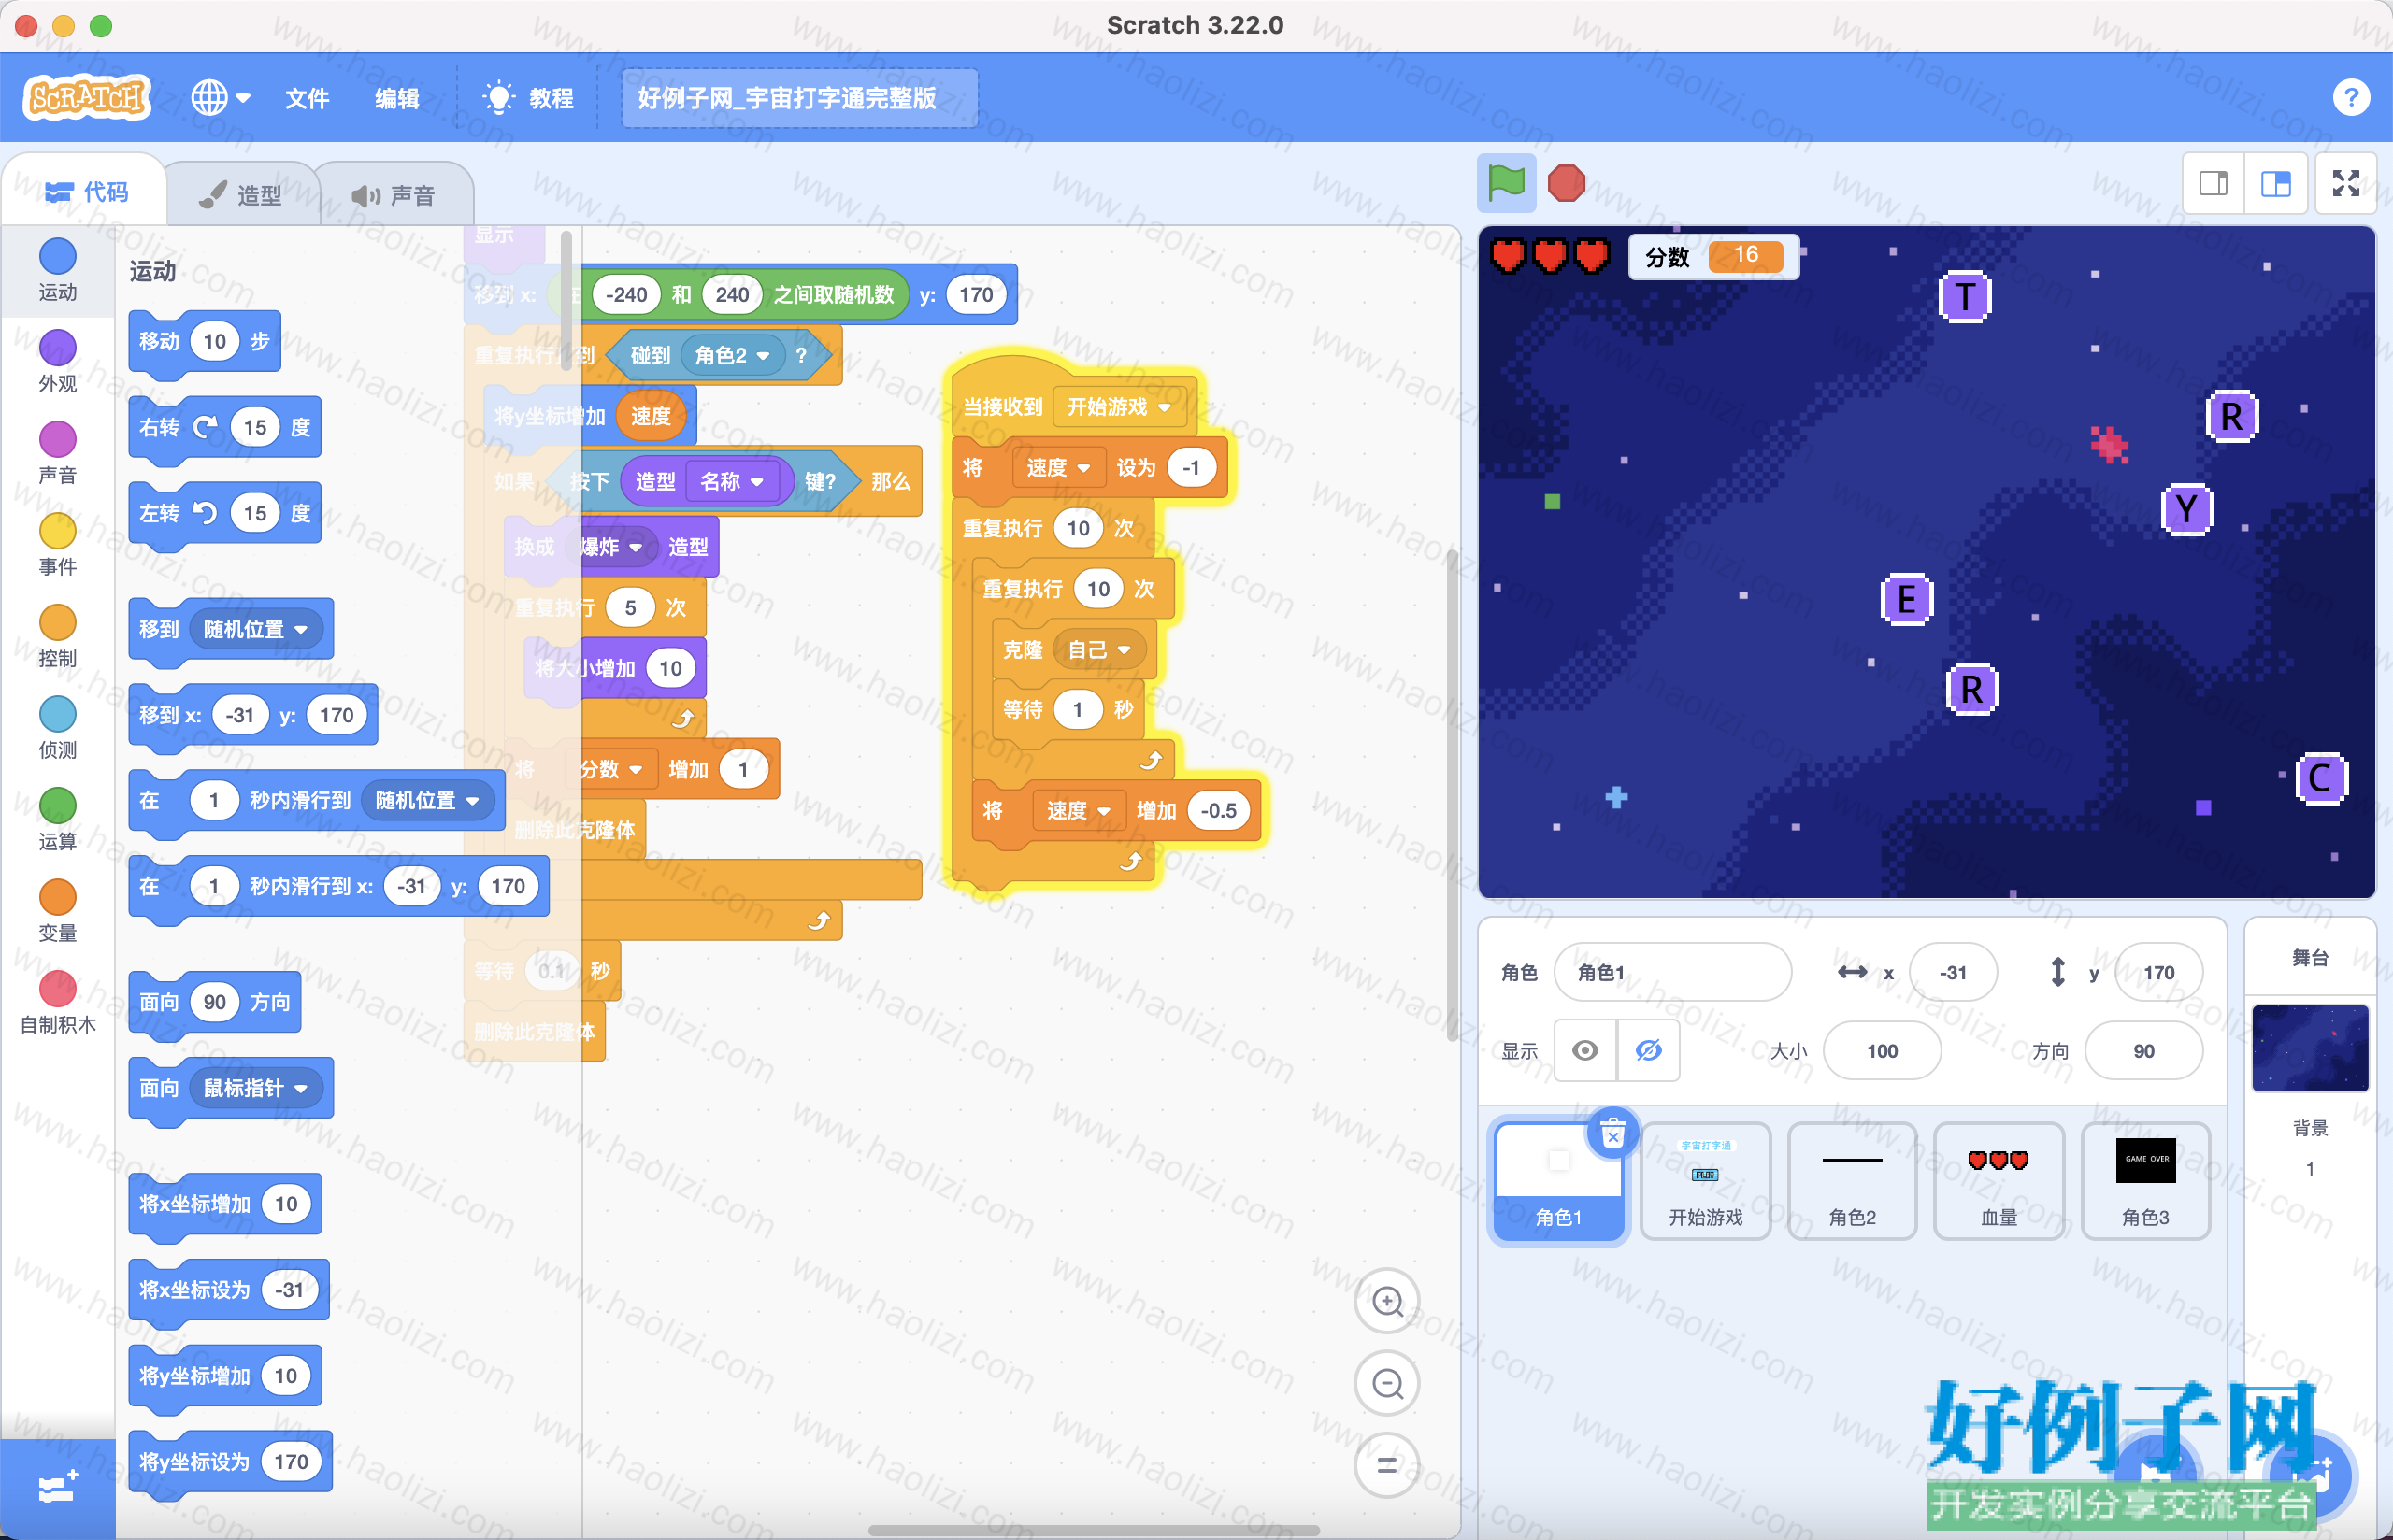Select the 运动 block category
The height and width of the screenshot is (1540, 2393).
click(58, 270)
